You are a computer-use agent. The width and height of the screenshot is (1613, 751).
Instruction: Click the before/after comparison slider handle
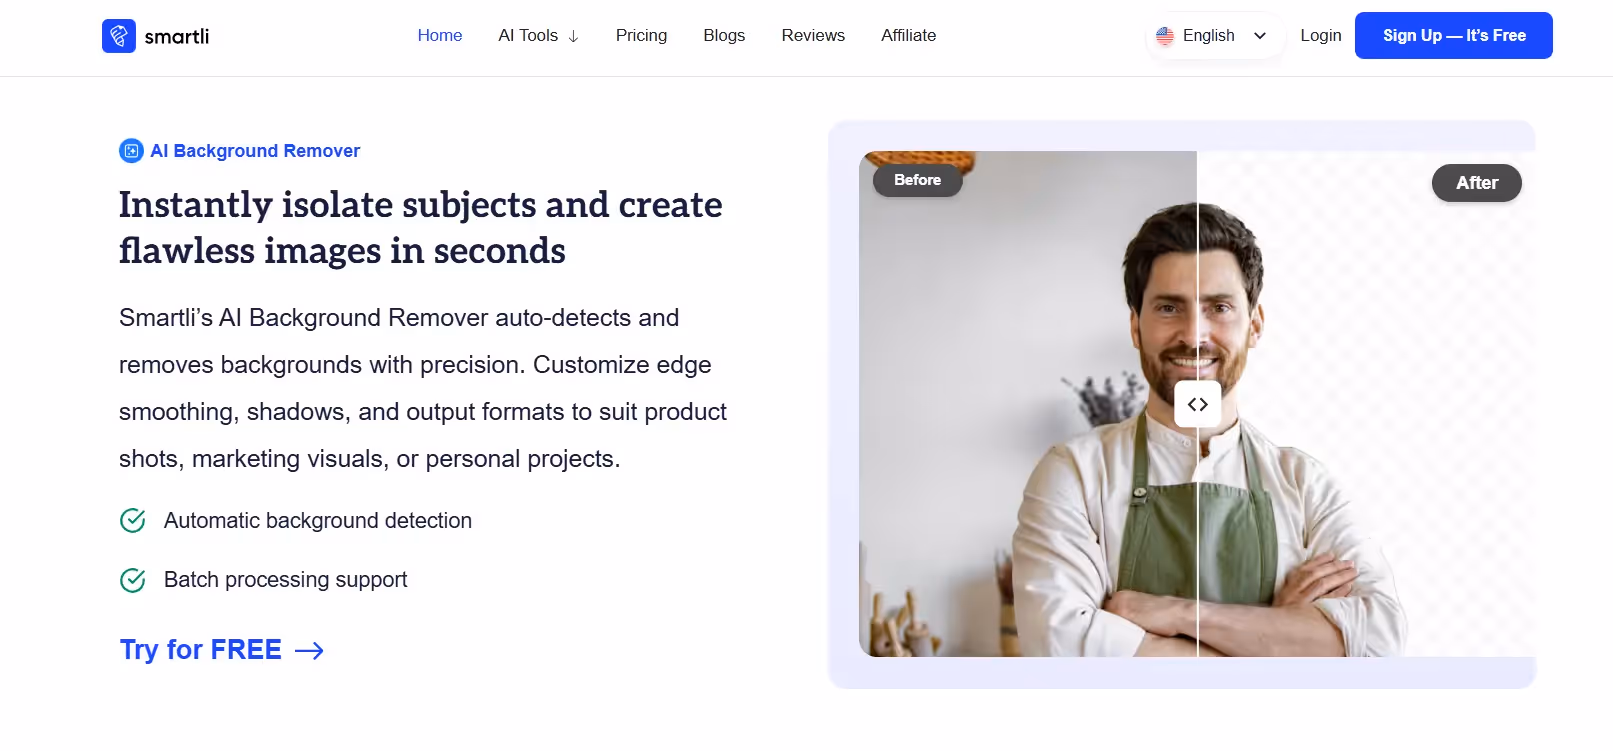pyautogui.click(x=1197, y=404)
